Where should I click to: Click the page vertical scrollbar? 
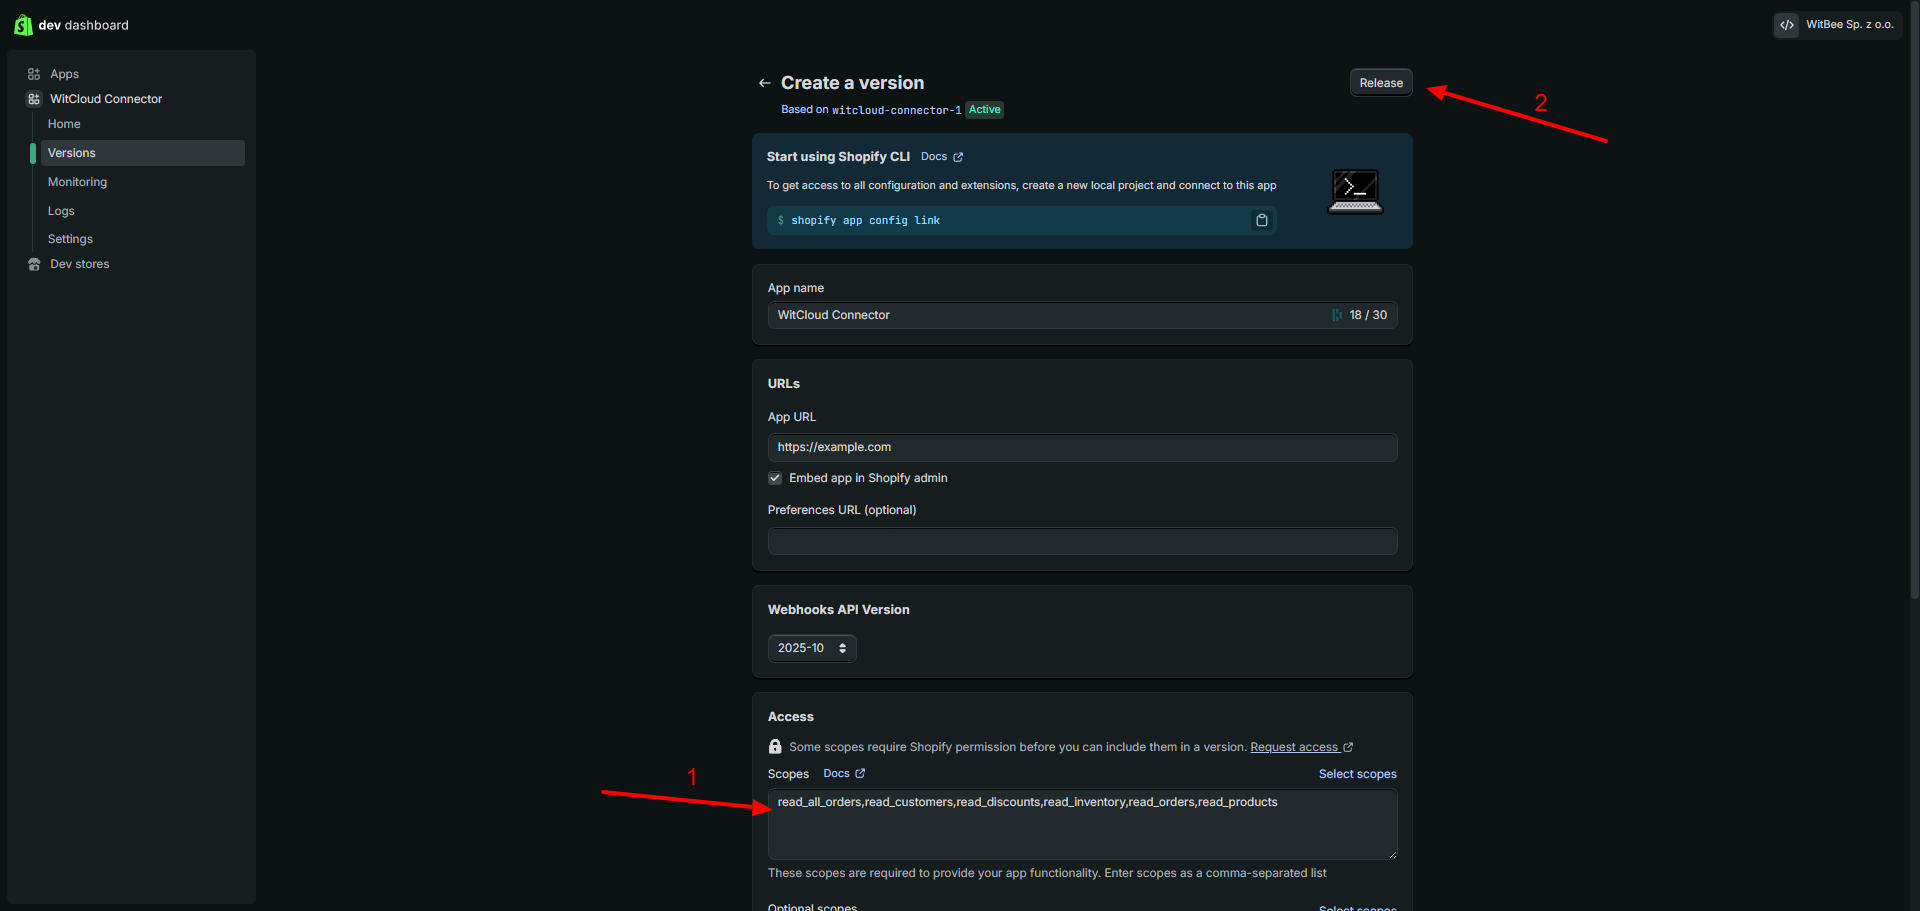coord(1914,300)
